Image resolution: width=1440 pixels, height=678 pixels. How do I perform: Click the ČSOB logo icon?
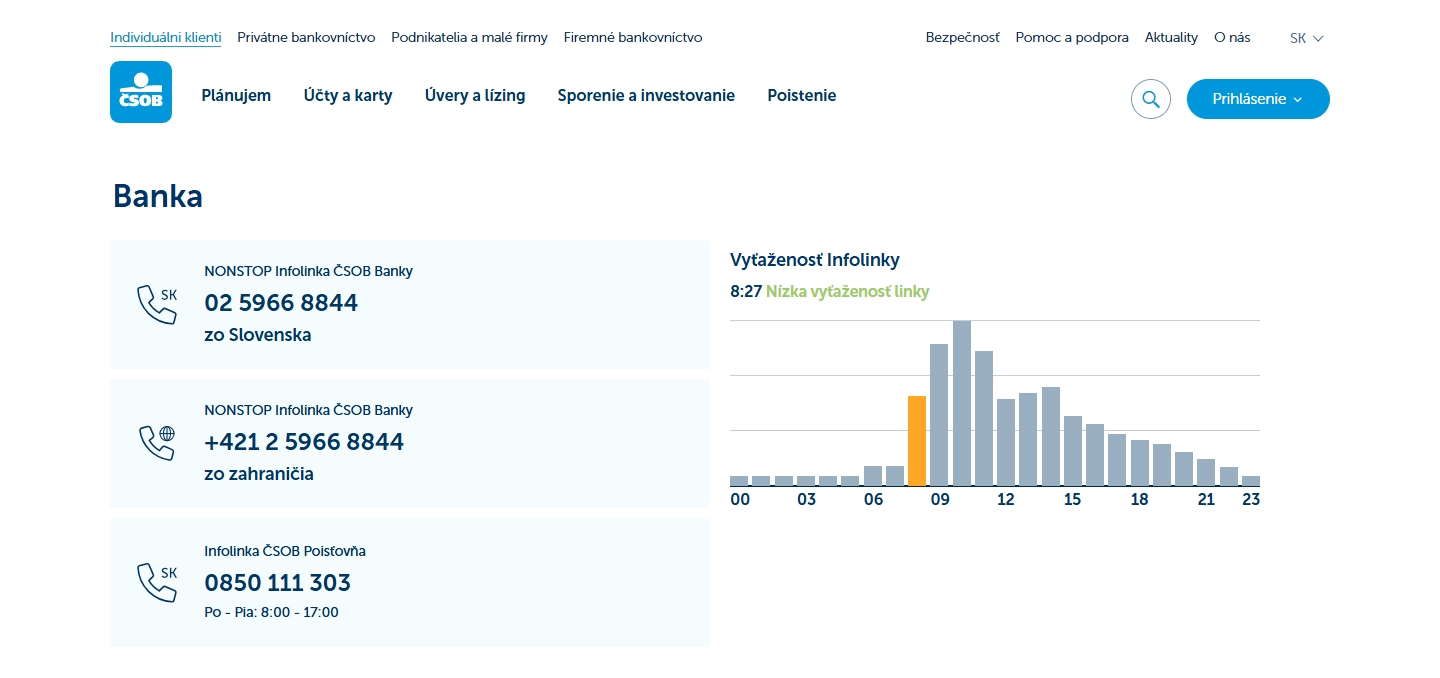[141, 92]
